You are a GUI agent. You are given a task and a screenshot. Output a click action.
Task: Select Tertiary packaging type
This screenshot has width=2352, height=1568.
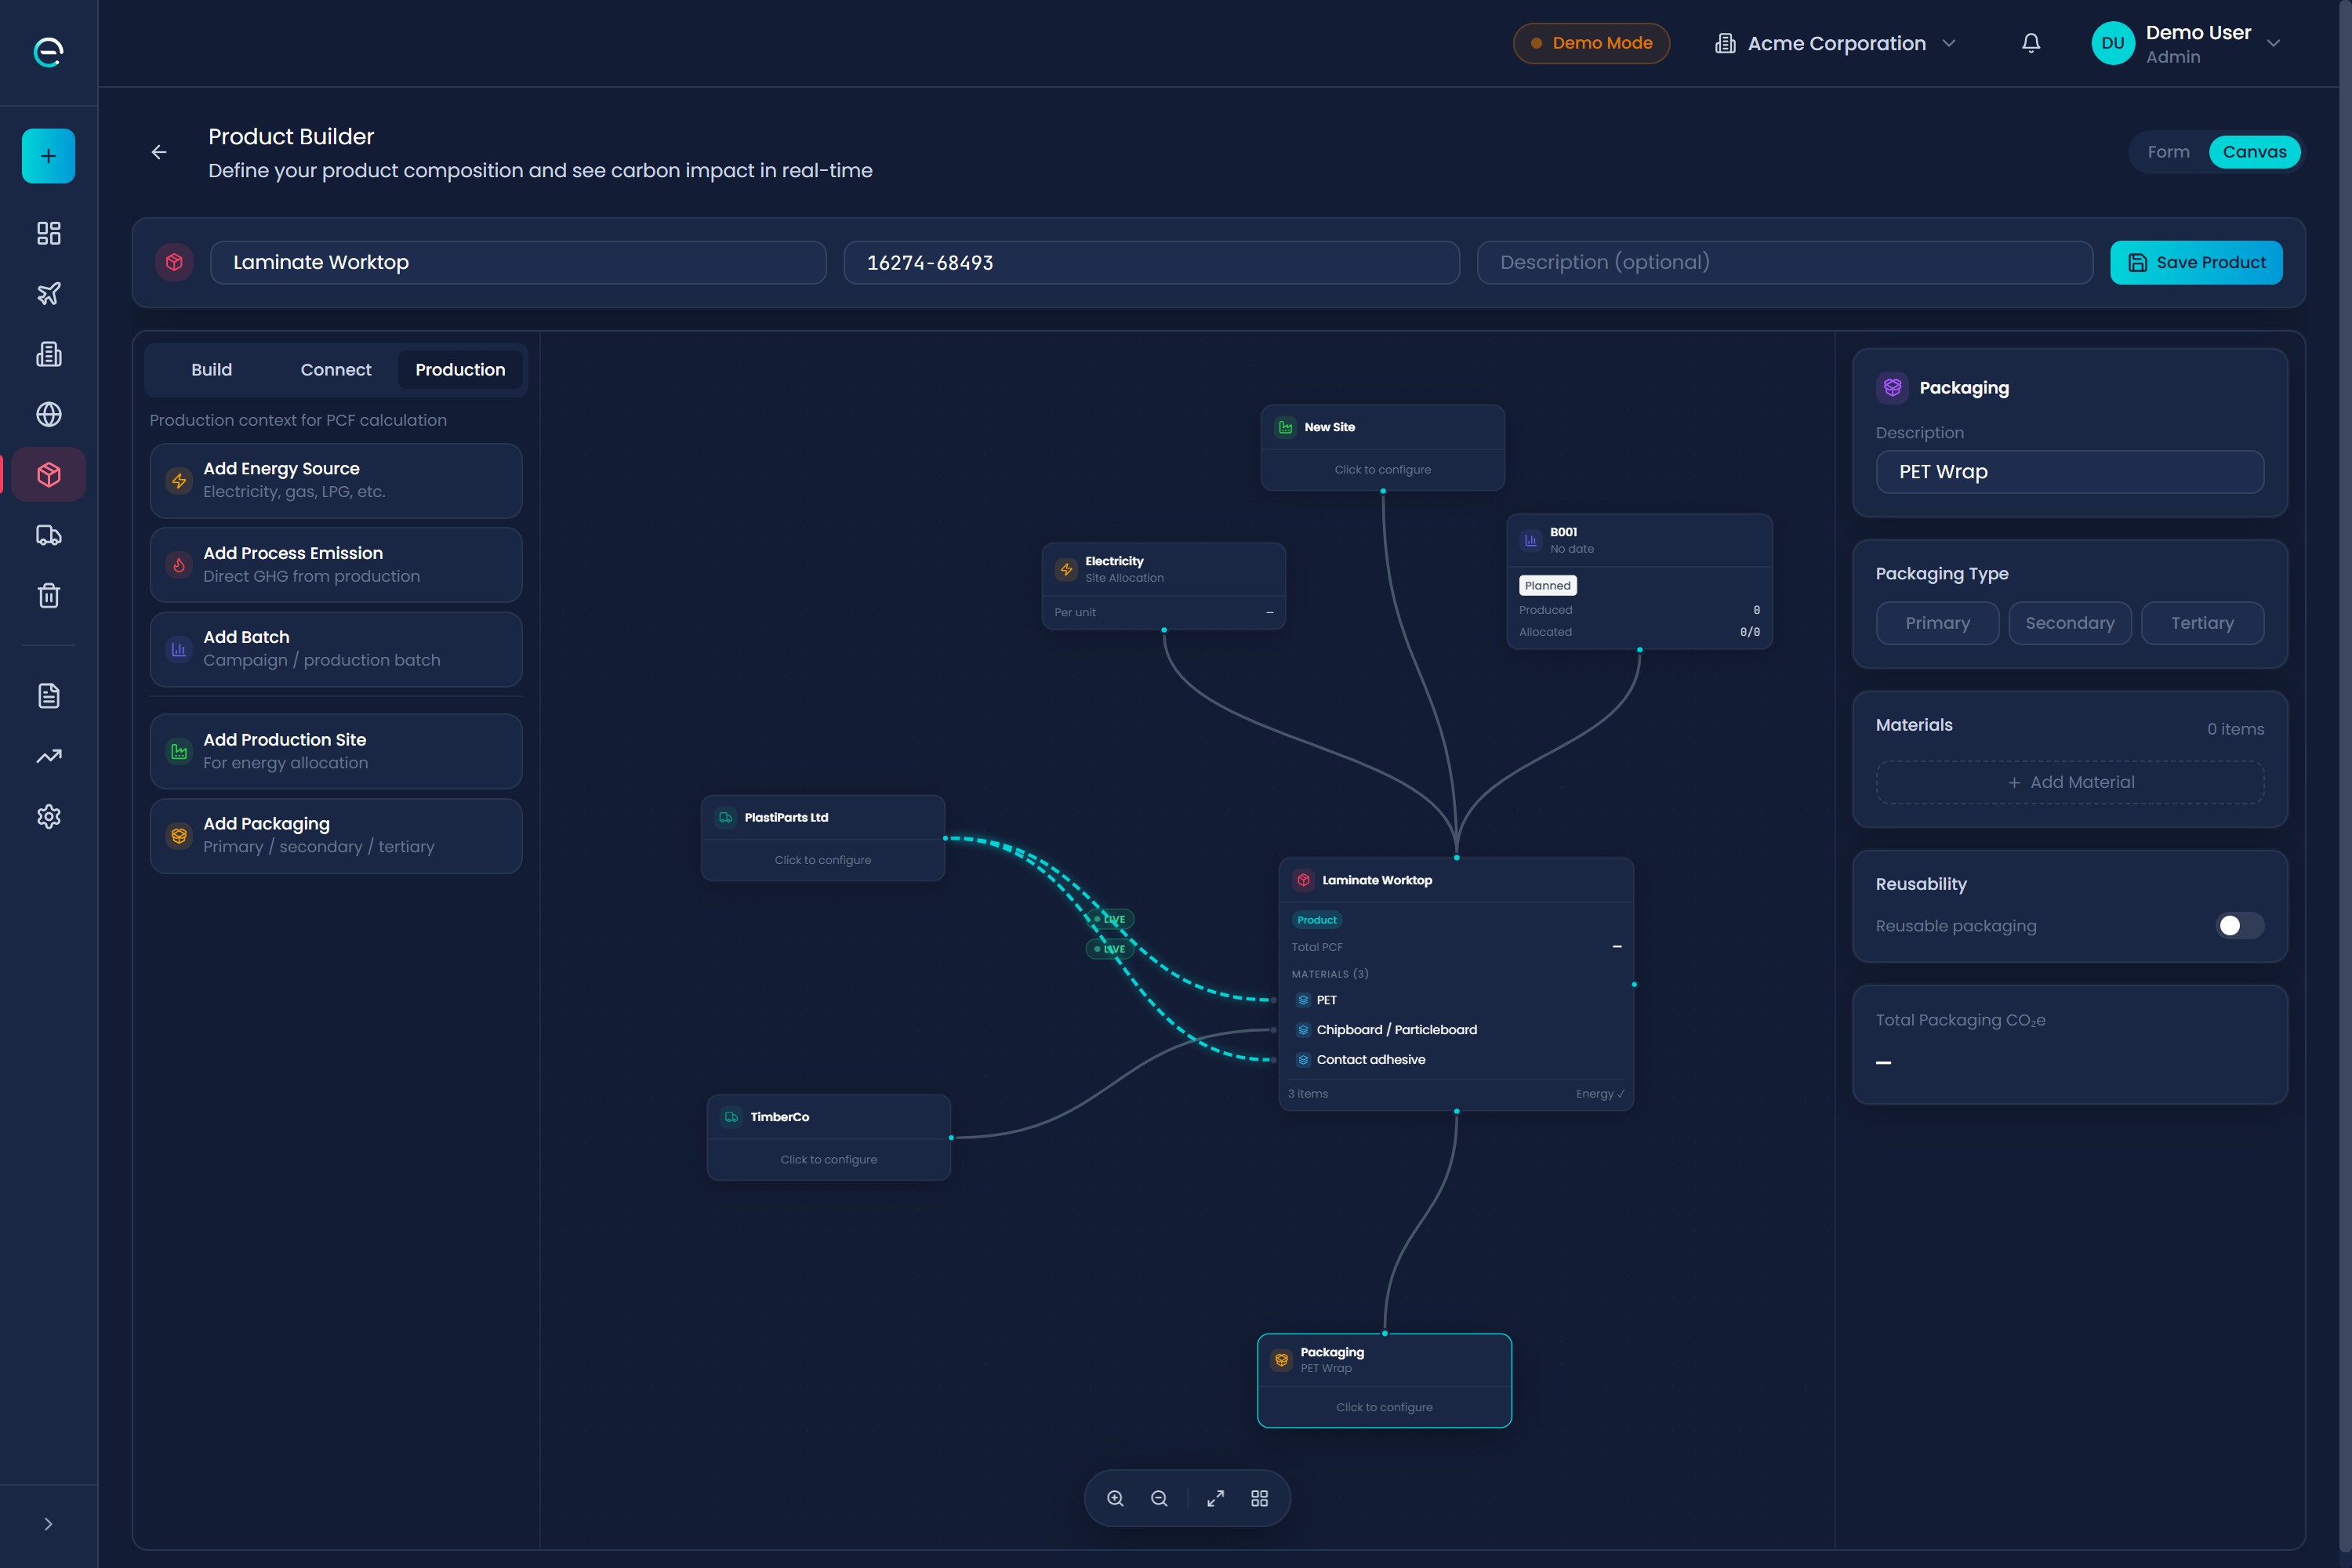coord(2201,623)
